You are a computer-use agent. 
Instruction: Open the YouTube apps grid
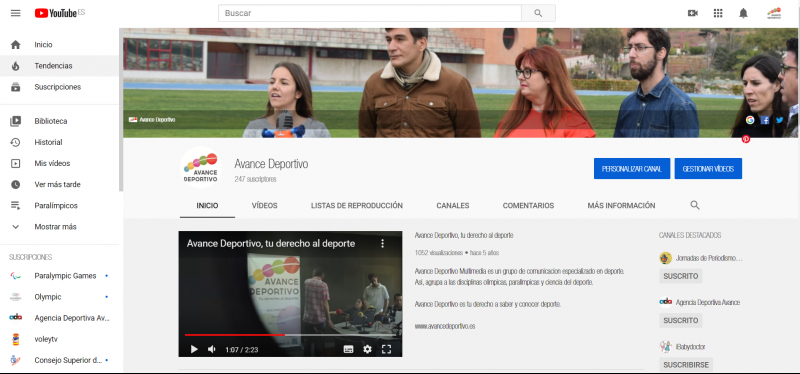coord(718,13)
